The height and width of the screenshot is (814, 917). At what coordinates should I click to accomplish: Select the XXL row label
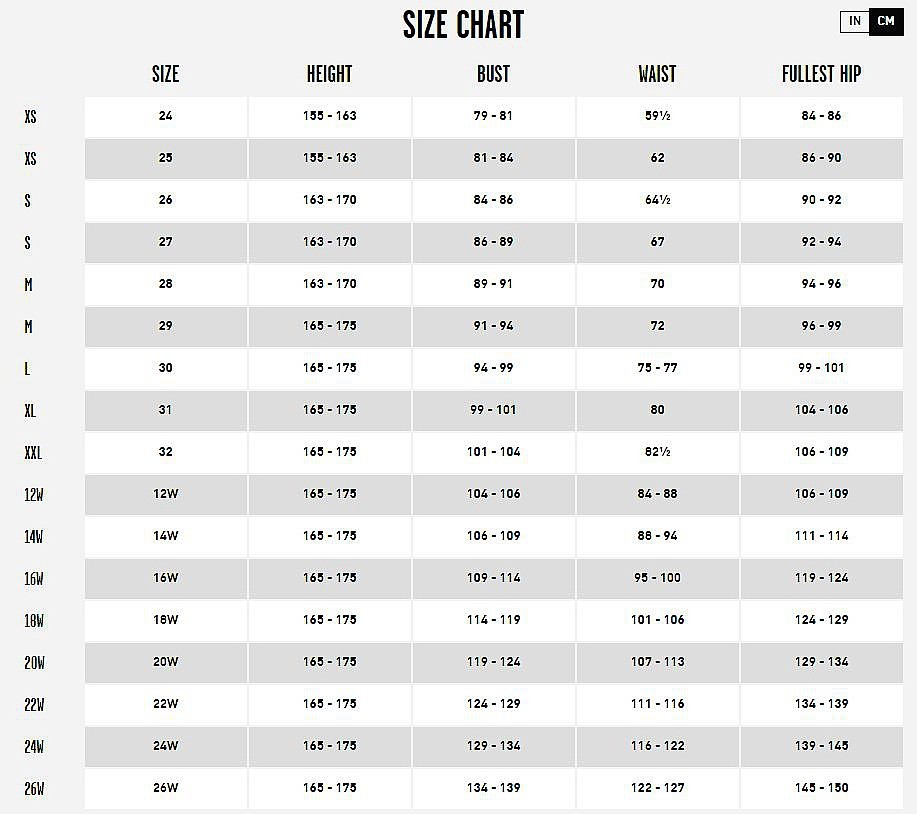pos(33,453)
